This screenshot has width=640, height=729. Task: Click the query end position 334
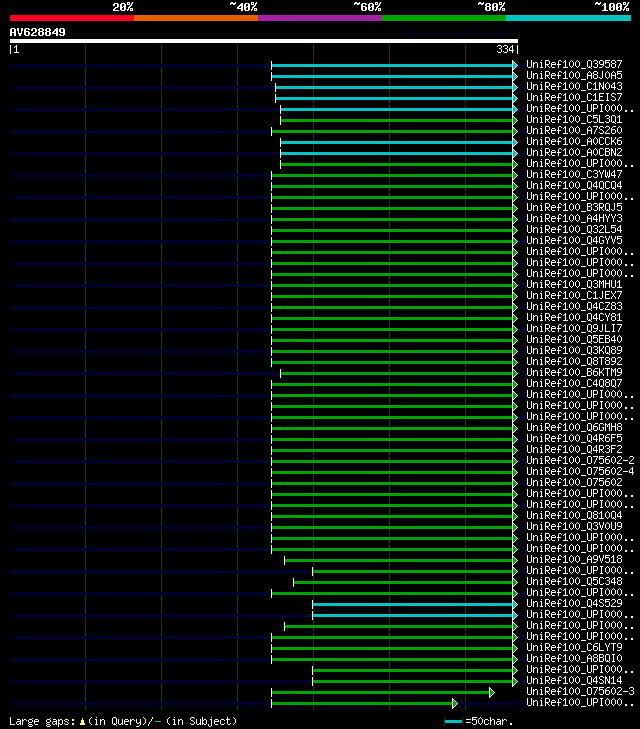[505, 49]
